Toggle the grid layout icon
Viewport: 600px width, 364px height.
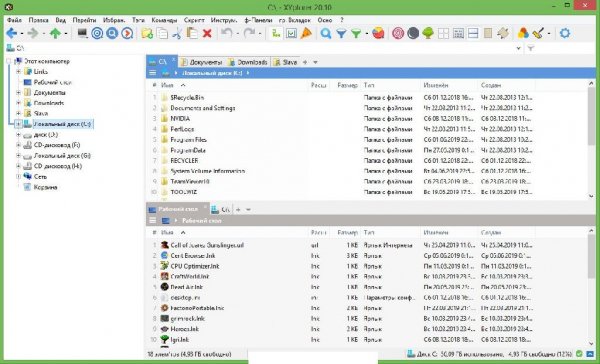[x=443, y=34]
